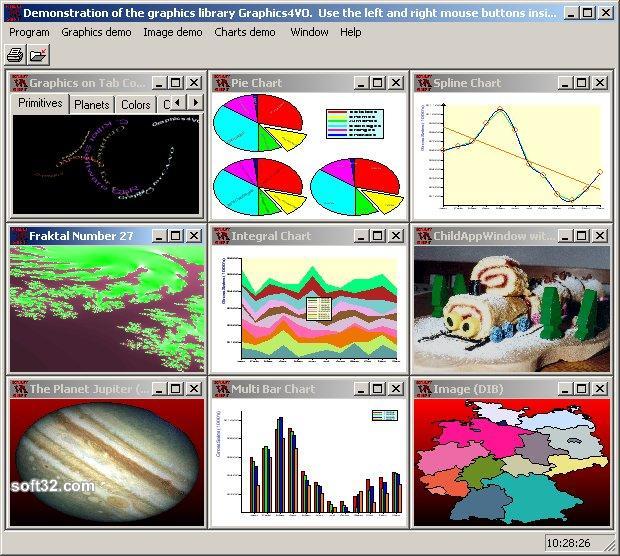
Task: Switch to the Colors tab
Action: tap(136, 105)
